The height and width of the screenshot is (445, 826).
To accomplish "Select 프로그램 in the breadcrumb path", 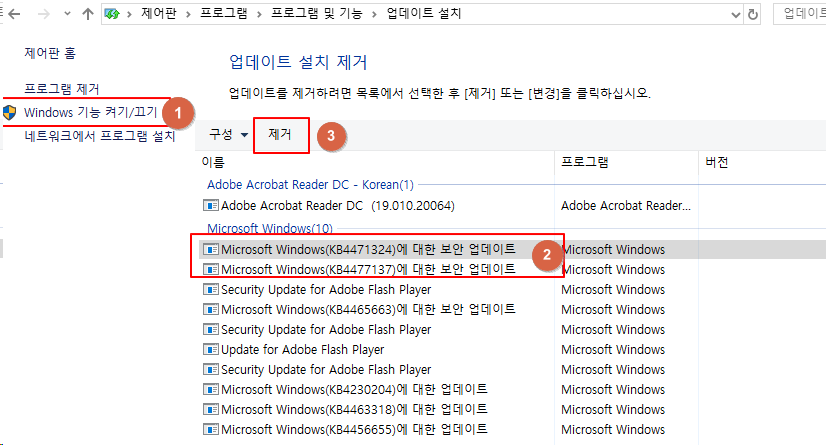I will pyautogui.click(x=224, y=14).
